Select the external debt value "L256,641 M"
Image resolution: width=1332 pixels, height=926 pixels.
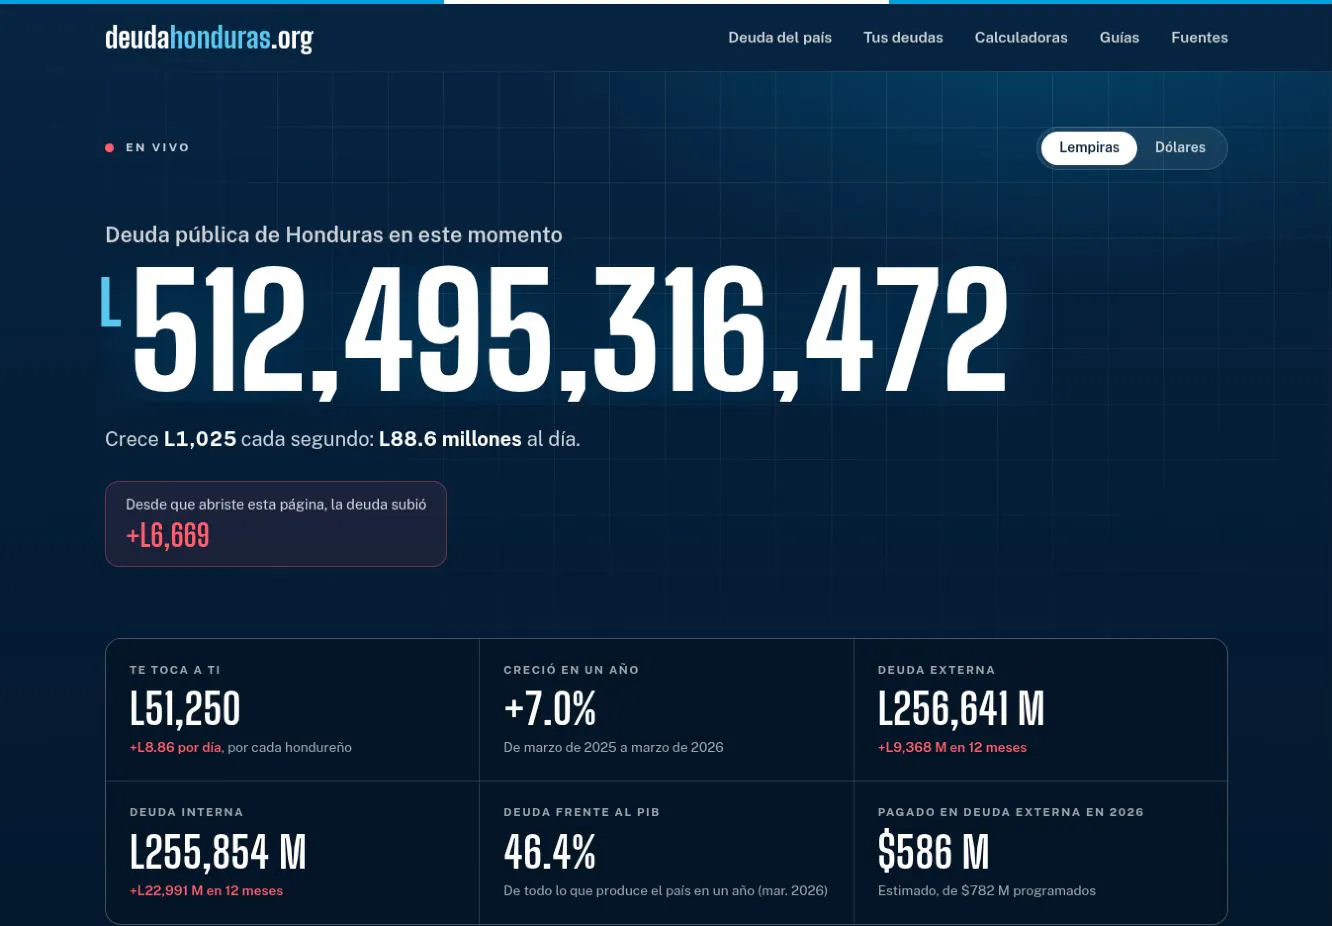point(961,709)
